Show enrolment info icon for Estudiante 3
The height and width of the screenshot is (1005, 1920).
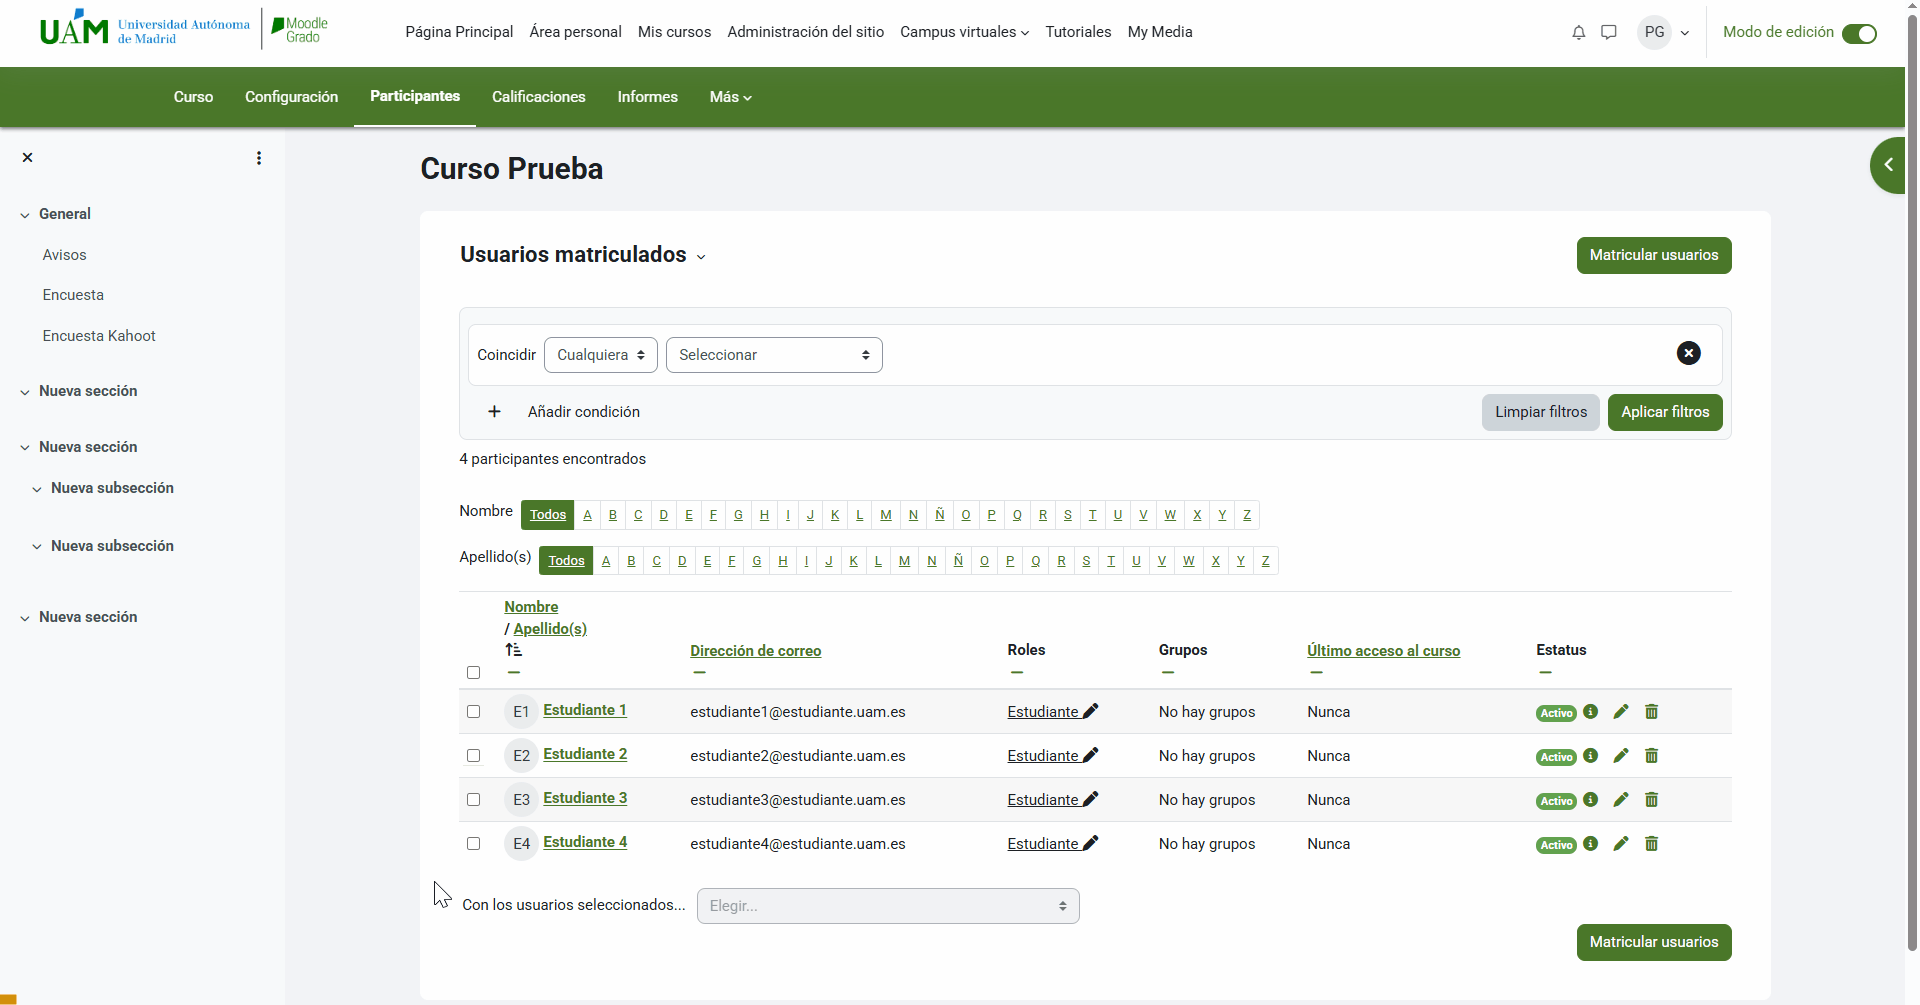pyautogui.click(x=1590, y=800)
